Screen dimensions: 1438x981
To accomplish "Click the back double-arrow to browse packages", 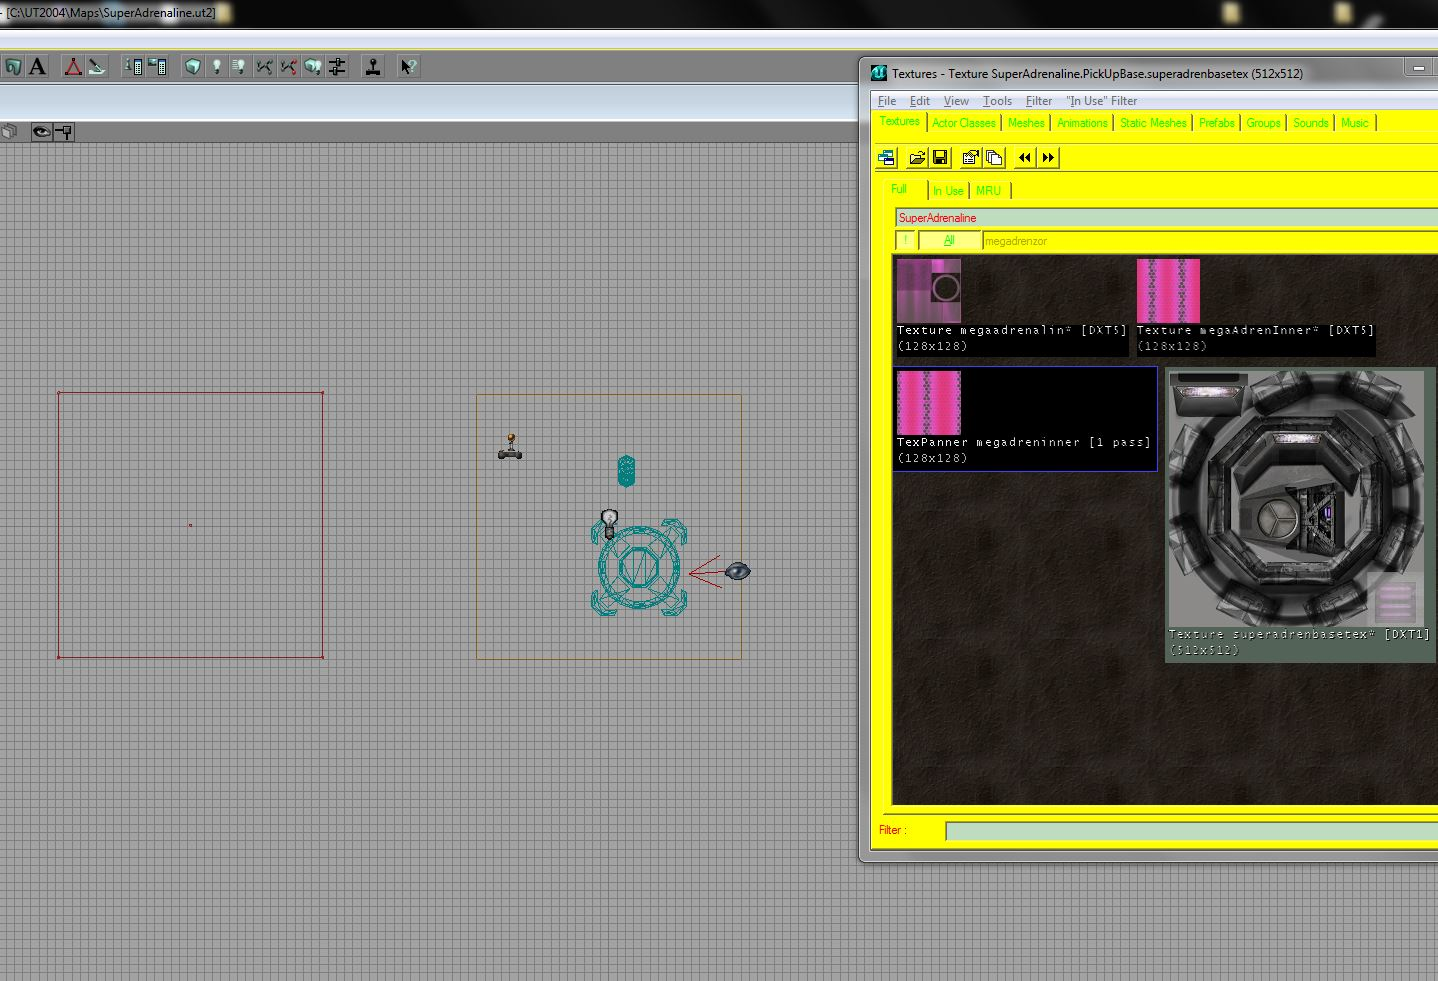I will click(1023, 157).
